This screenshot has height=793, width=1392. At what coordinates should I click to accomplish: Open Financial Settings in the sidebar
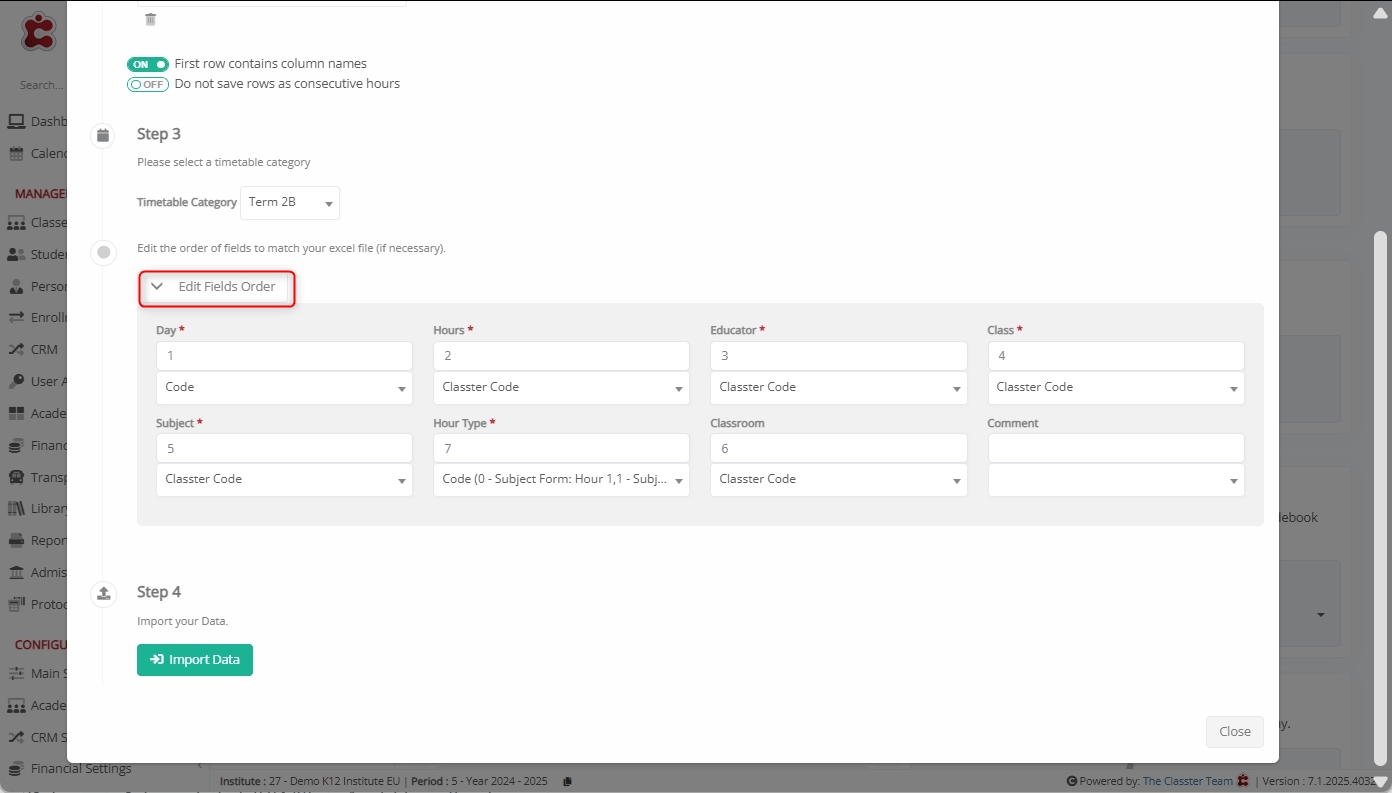pos(80,768)
